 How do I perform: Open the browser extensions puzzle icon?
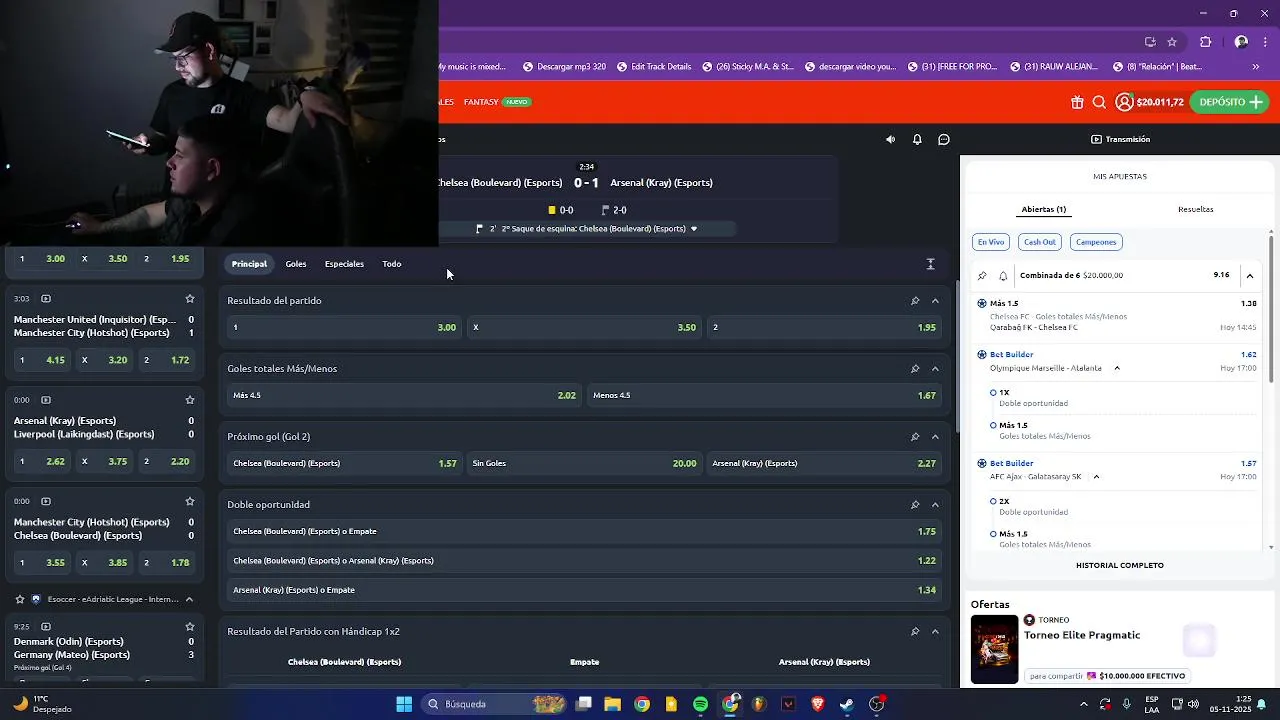coord(1205,42)
